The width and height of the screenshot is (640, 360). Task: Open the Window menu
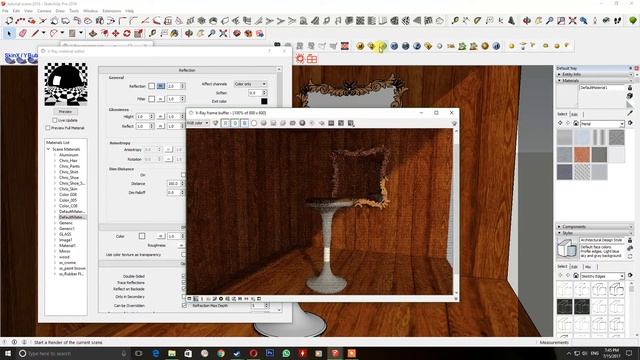click(x=91, y=11)
